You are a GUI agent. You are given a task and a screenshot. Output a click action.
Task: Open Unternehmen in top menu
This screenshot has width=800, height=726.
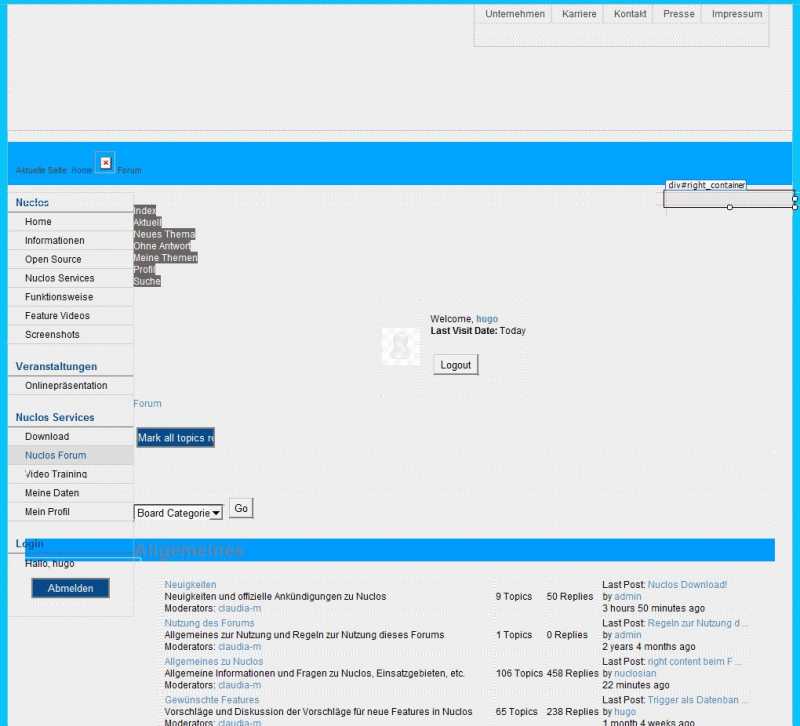tap(515, 14)
